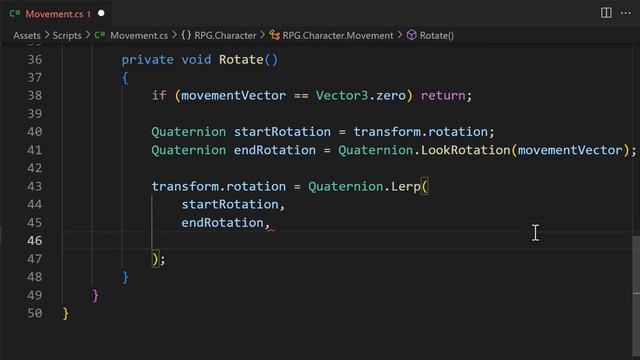Click the yellow closing brace on line 50
This screenshot has width=640, height=360.
coord(66,313)
